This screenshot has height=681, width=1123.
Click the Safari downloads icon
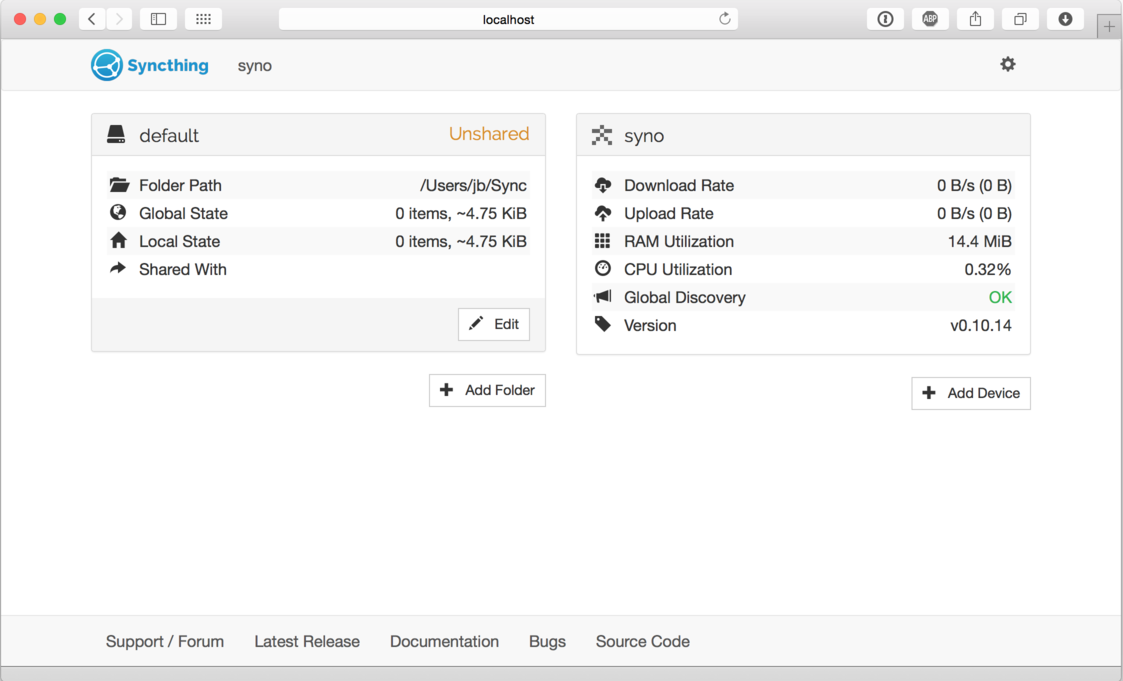pyautogui.click(x=1065, y=19)
